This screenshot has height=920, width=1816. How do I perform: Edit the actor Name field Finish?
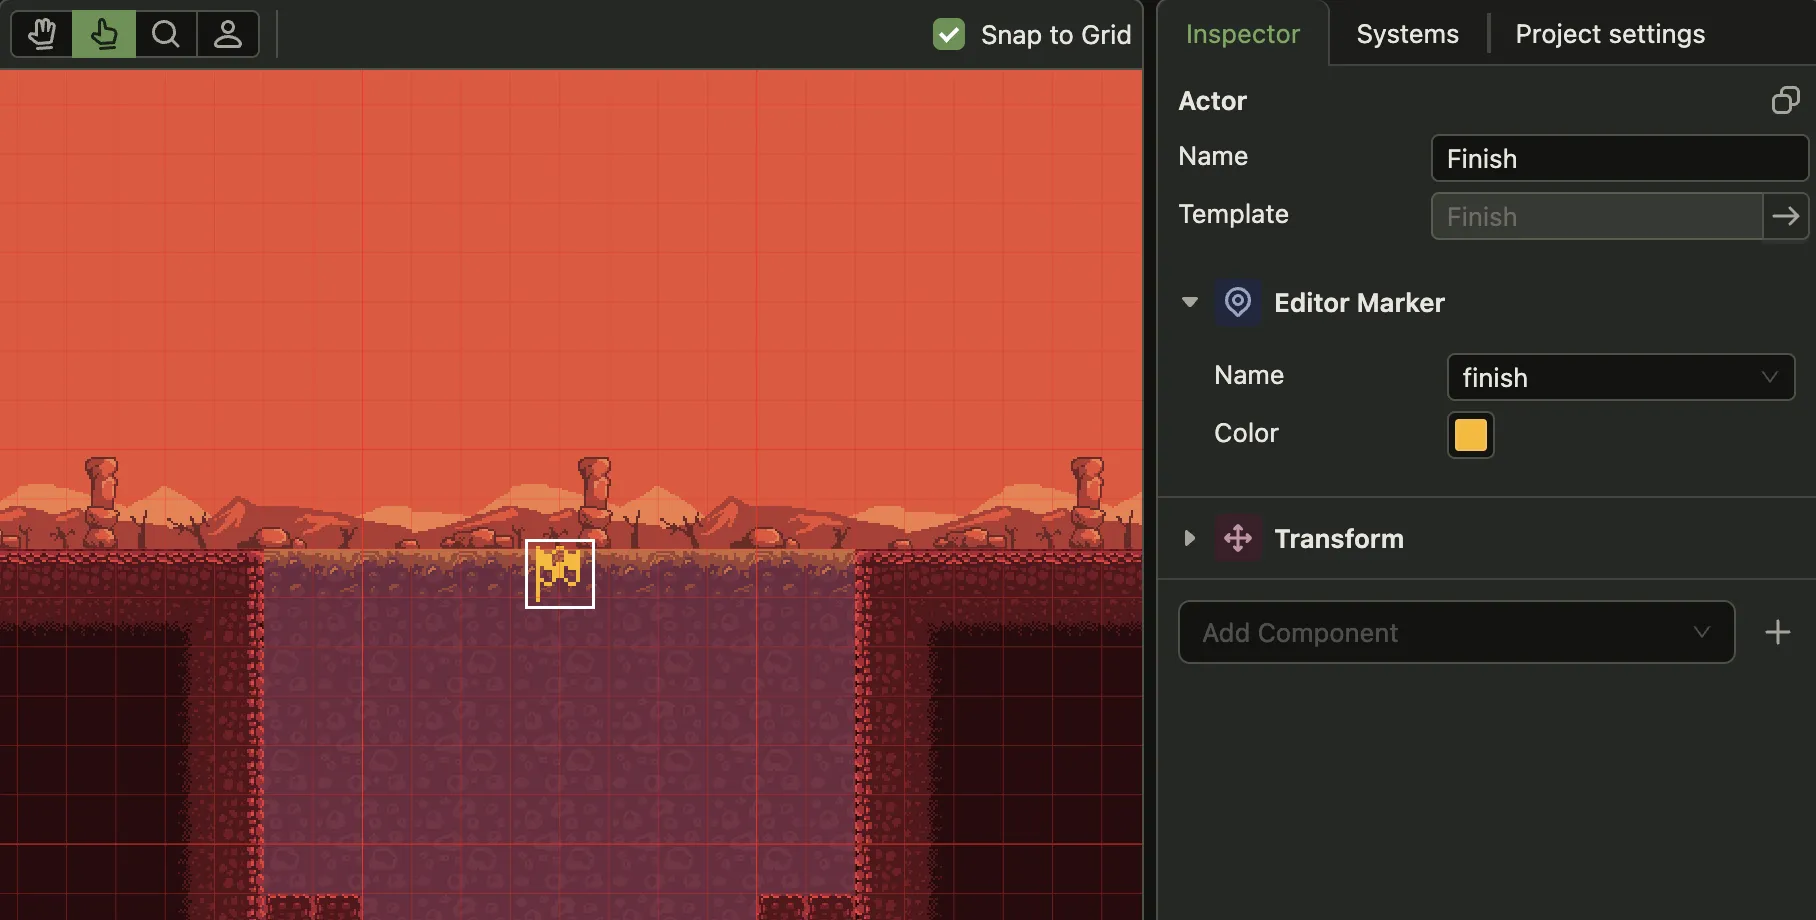pos(1619,158)
